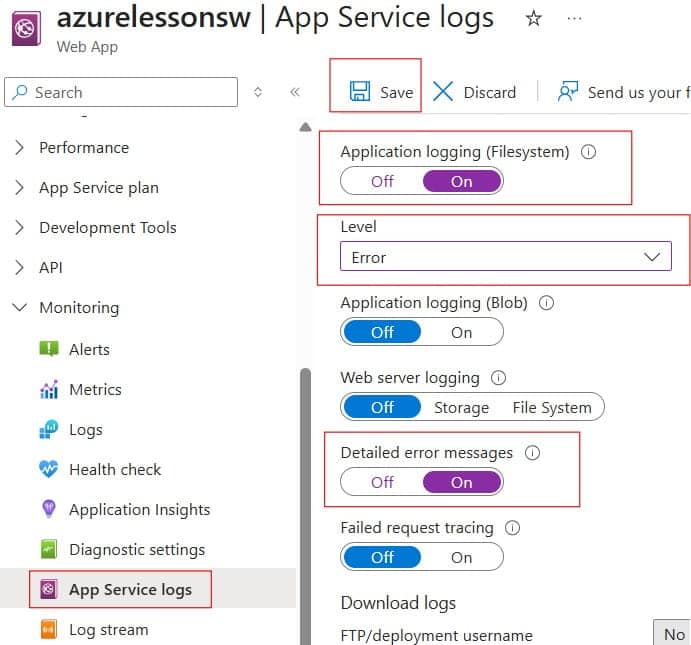The image size is (691, 645).
Task: Show info for Application logging (Blob)
Action: (x=546, y=303)
